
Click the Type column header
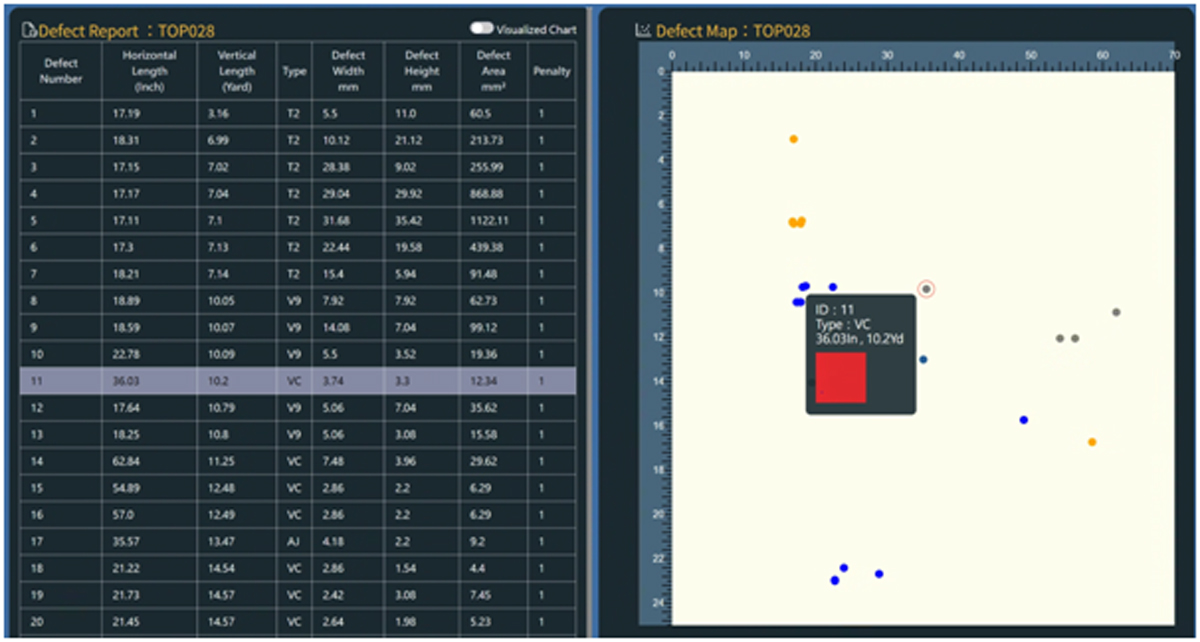pyautogui.click(x=294, y=72)
